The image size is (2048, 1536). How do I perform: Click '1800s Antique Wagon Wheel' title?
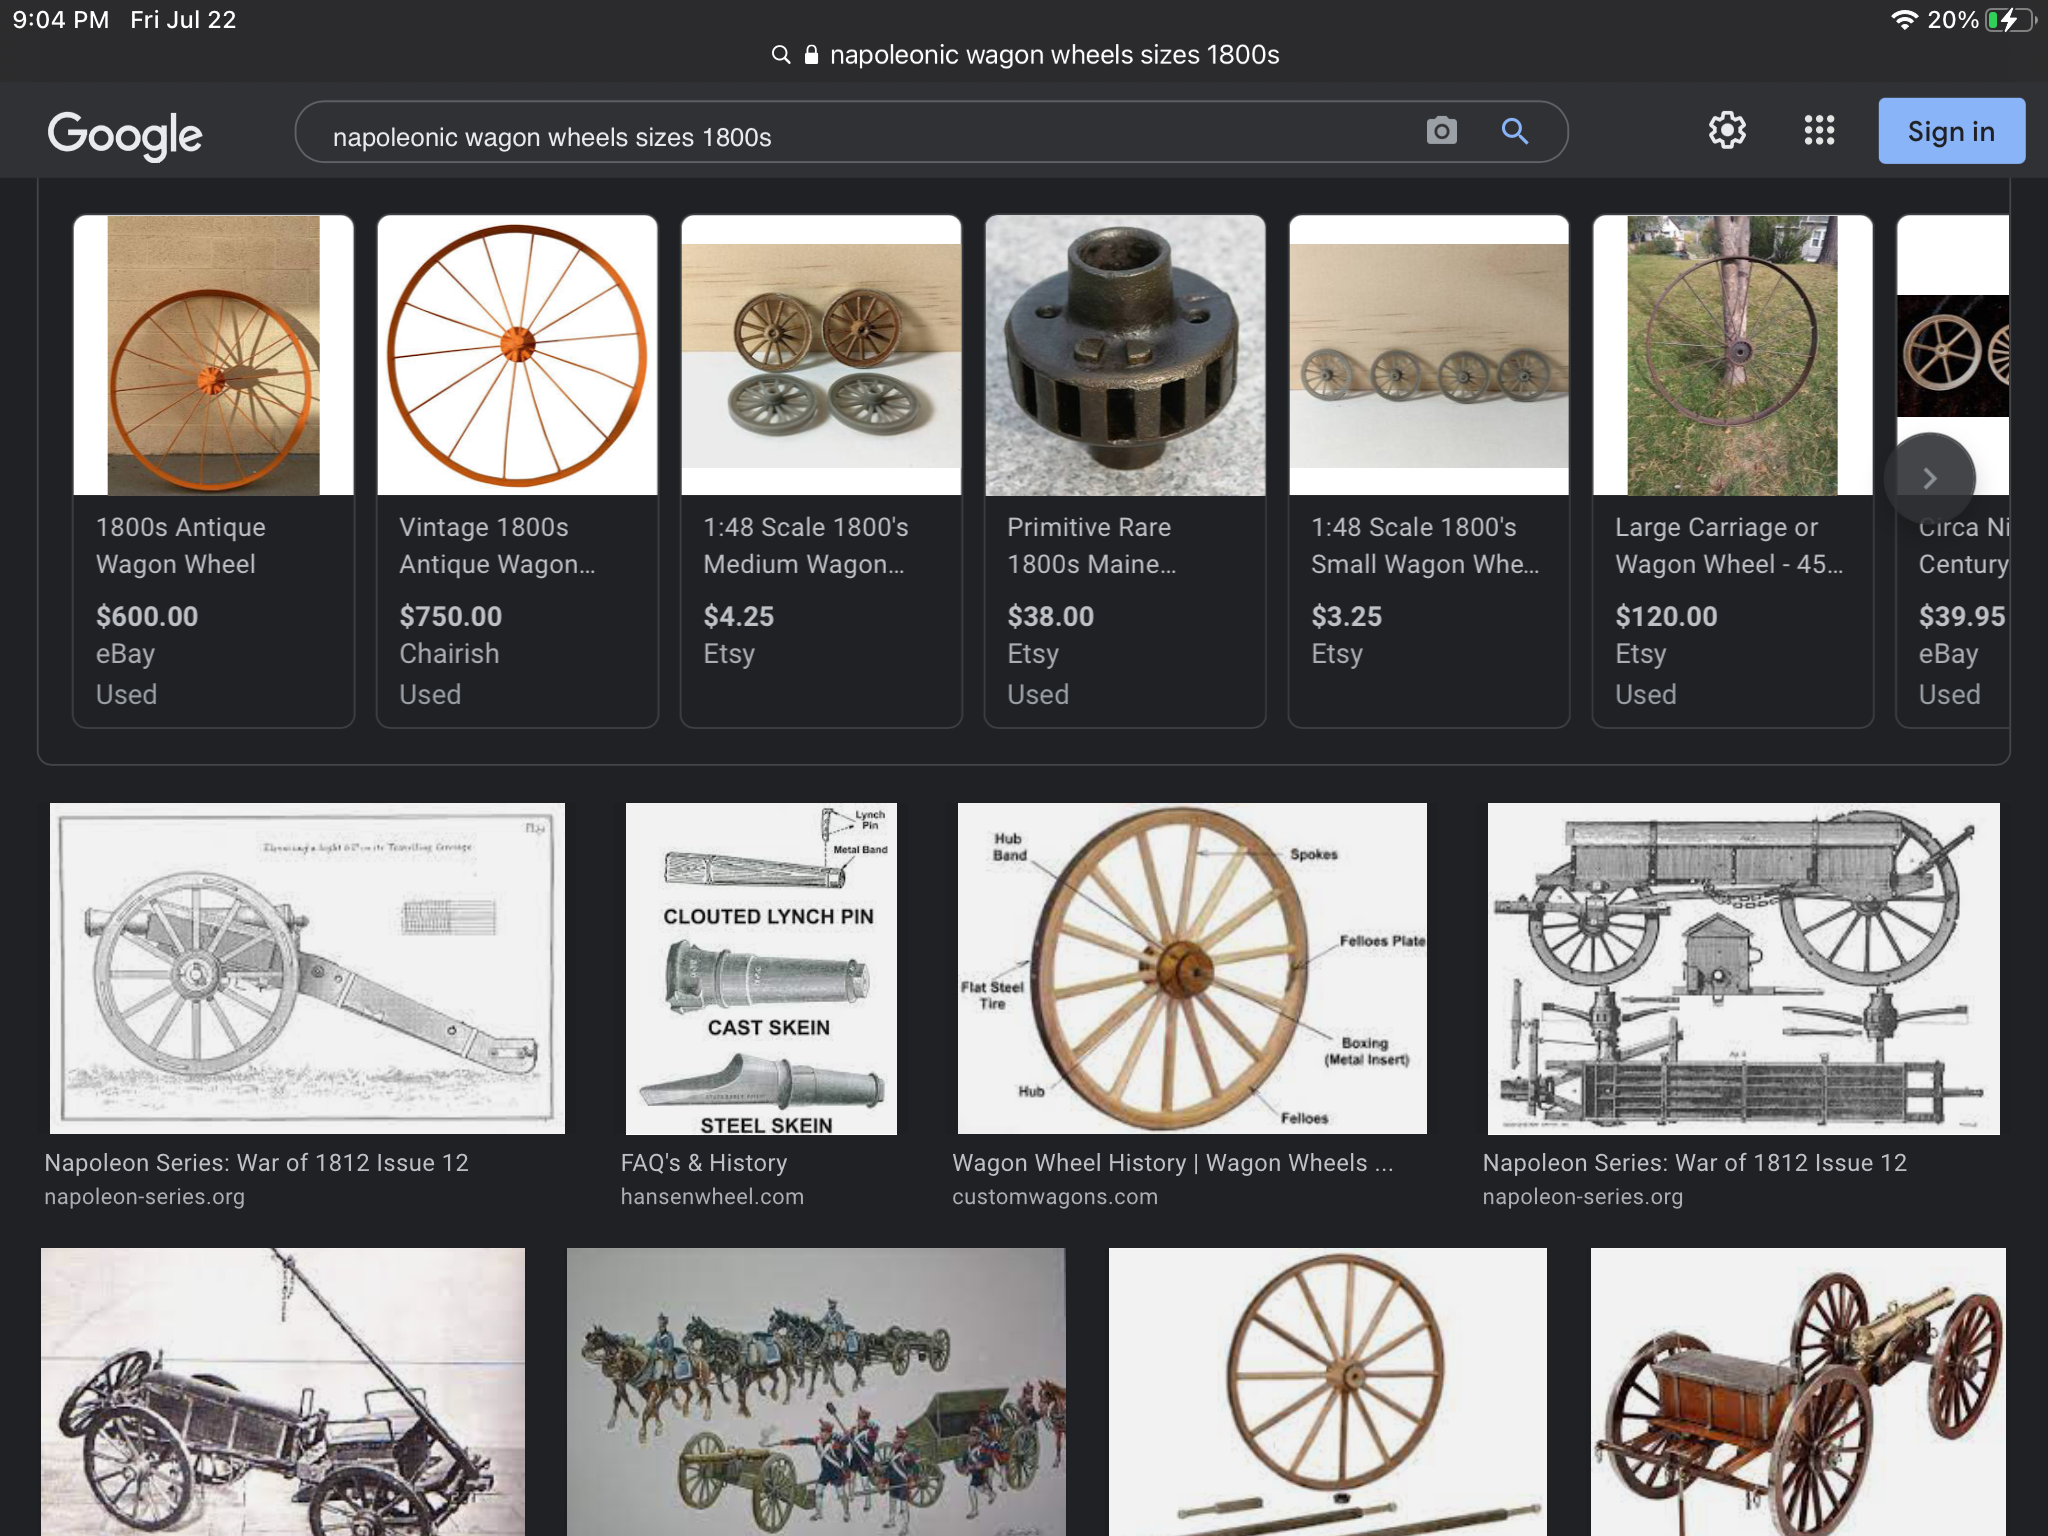180,545
